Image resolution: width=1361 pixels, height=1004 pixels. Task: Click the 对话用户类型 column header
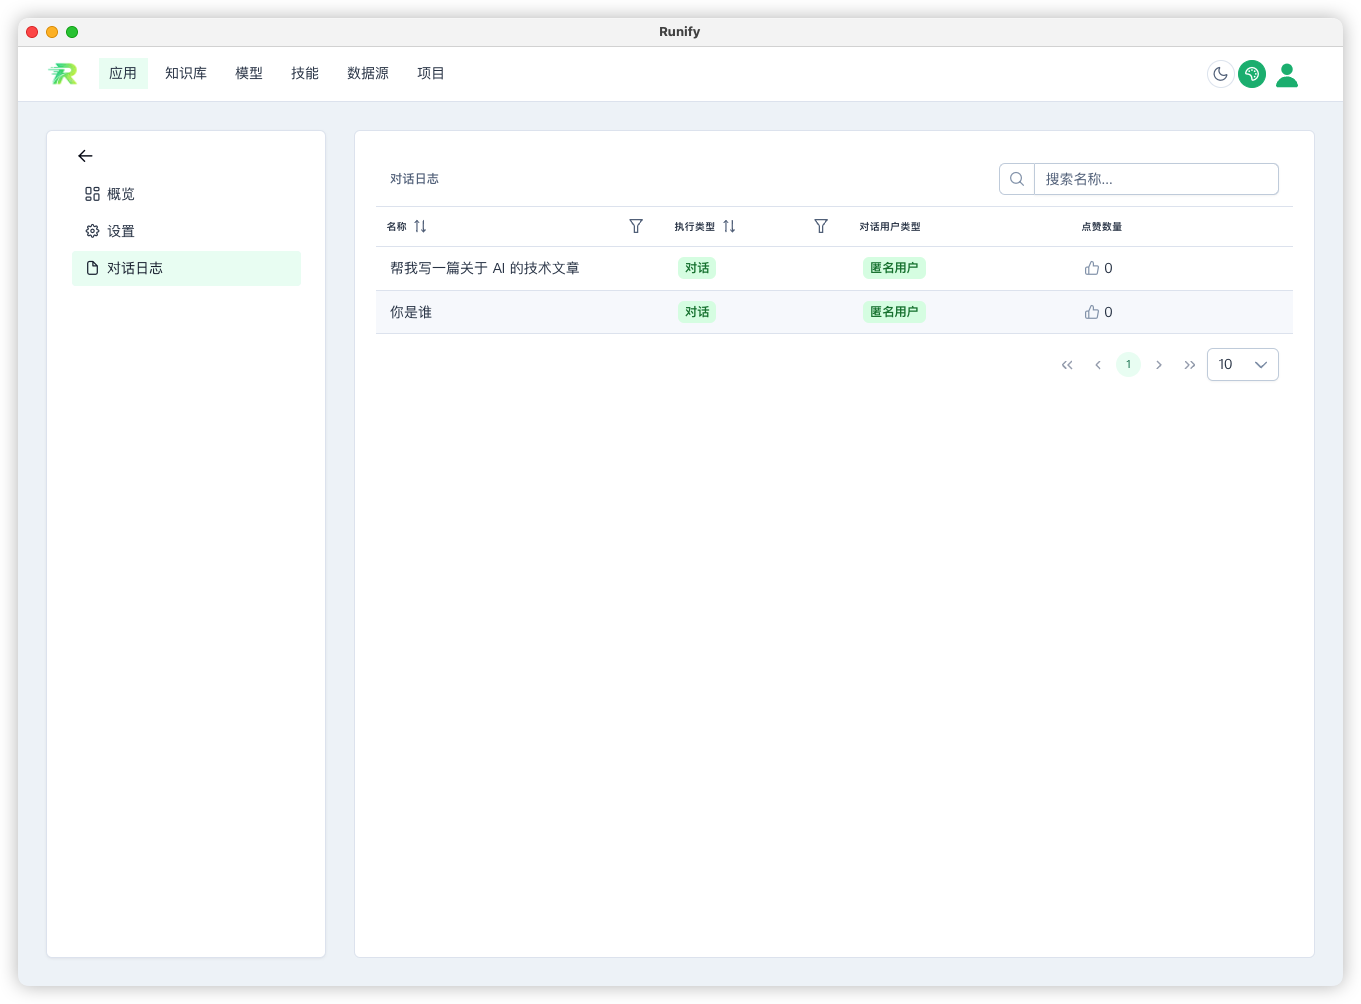tap(890, 227)
